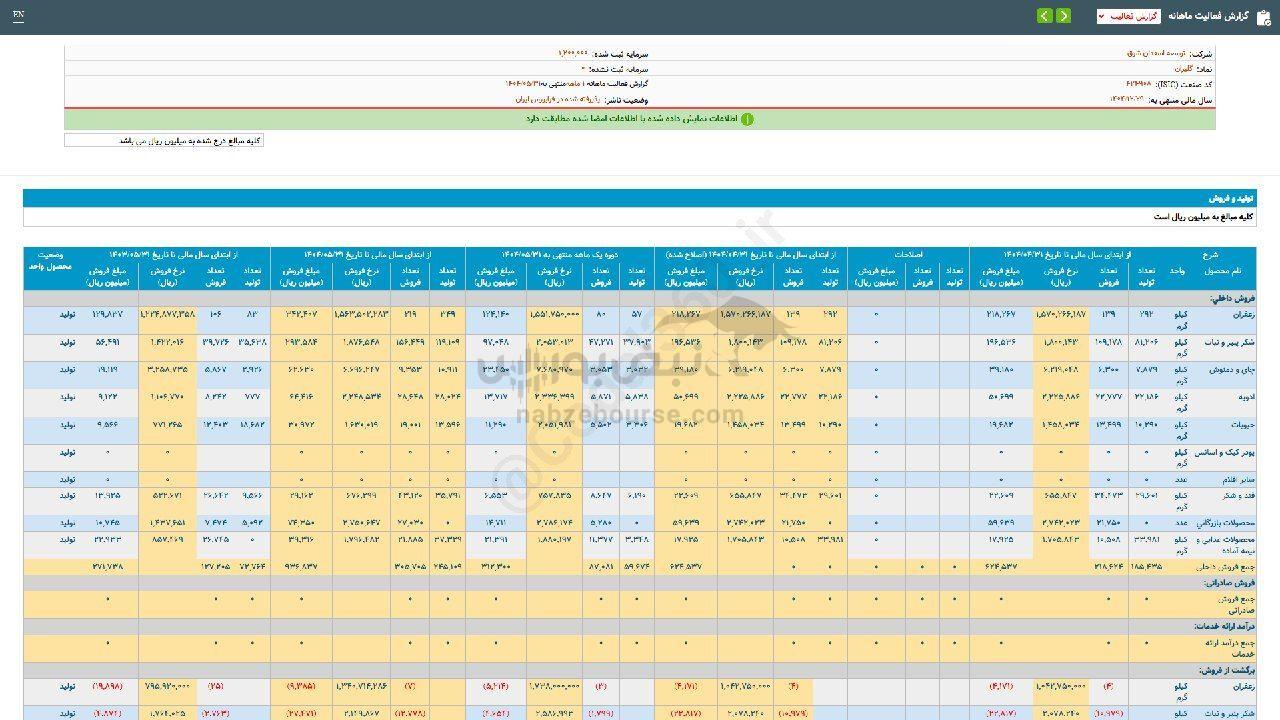
Task: Click the left green arrow navigation button
Action: tap(1044, 16)
